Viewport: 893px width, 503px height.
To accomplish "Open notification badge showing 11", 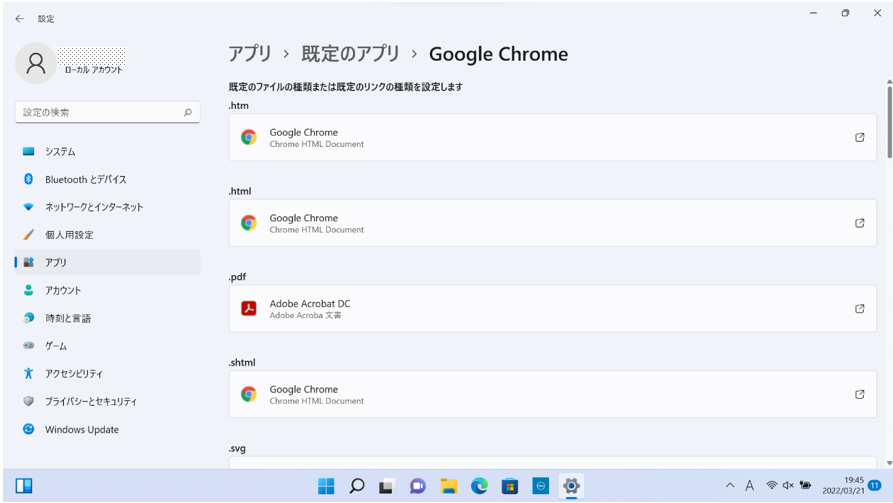I will tap(875, 485).
